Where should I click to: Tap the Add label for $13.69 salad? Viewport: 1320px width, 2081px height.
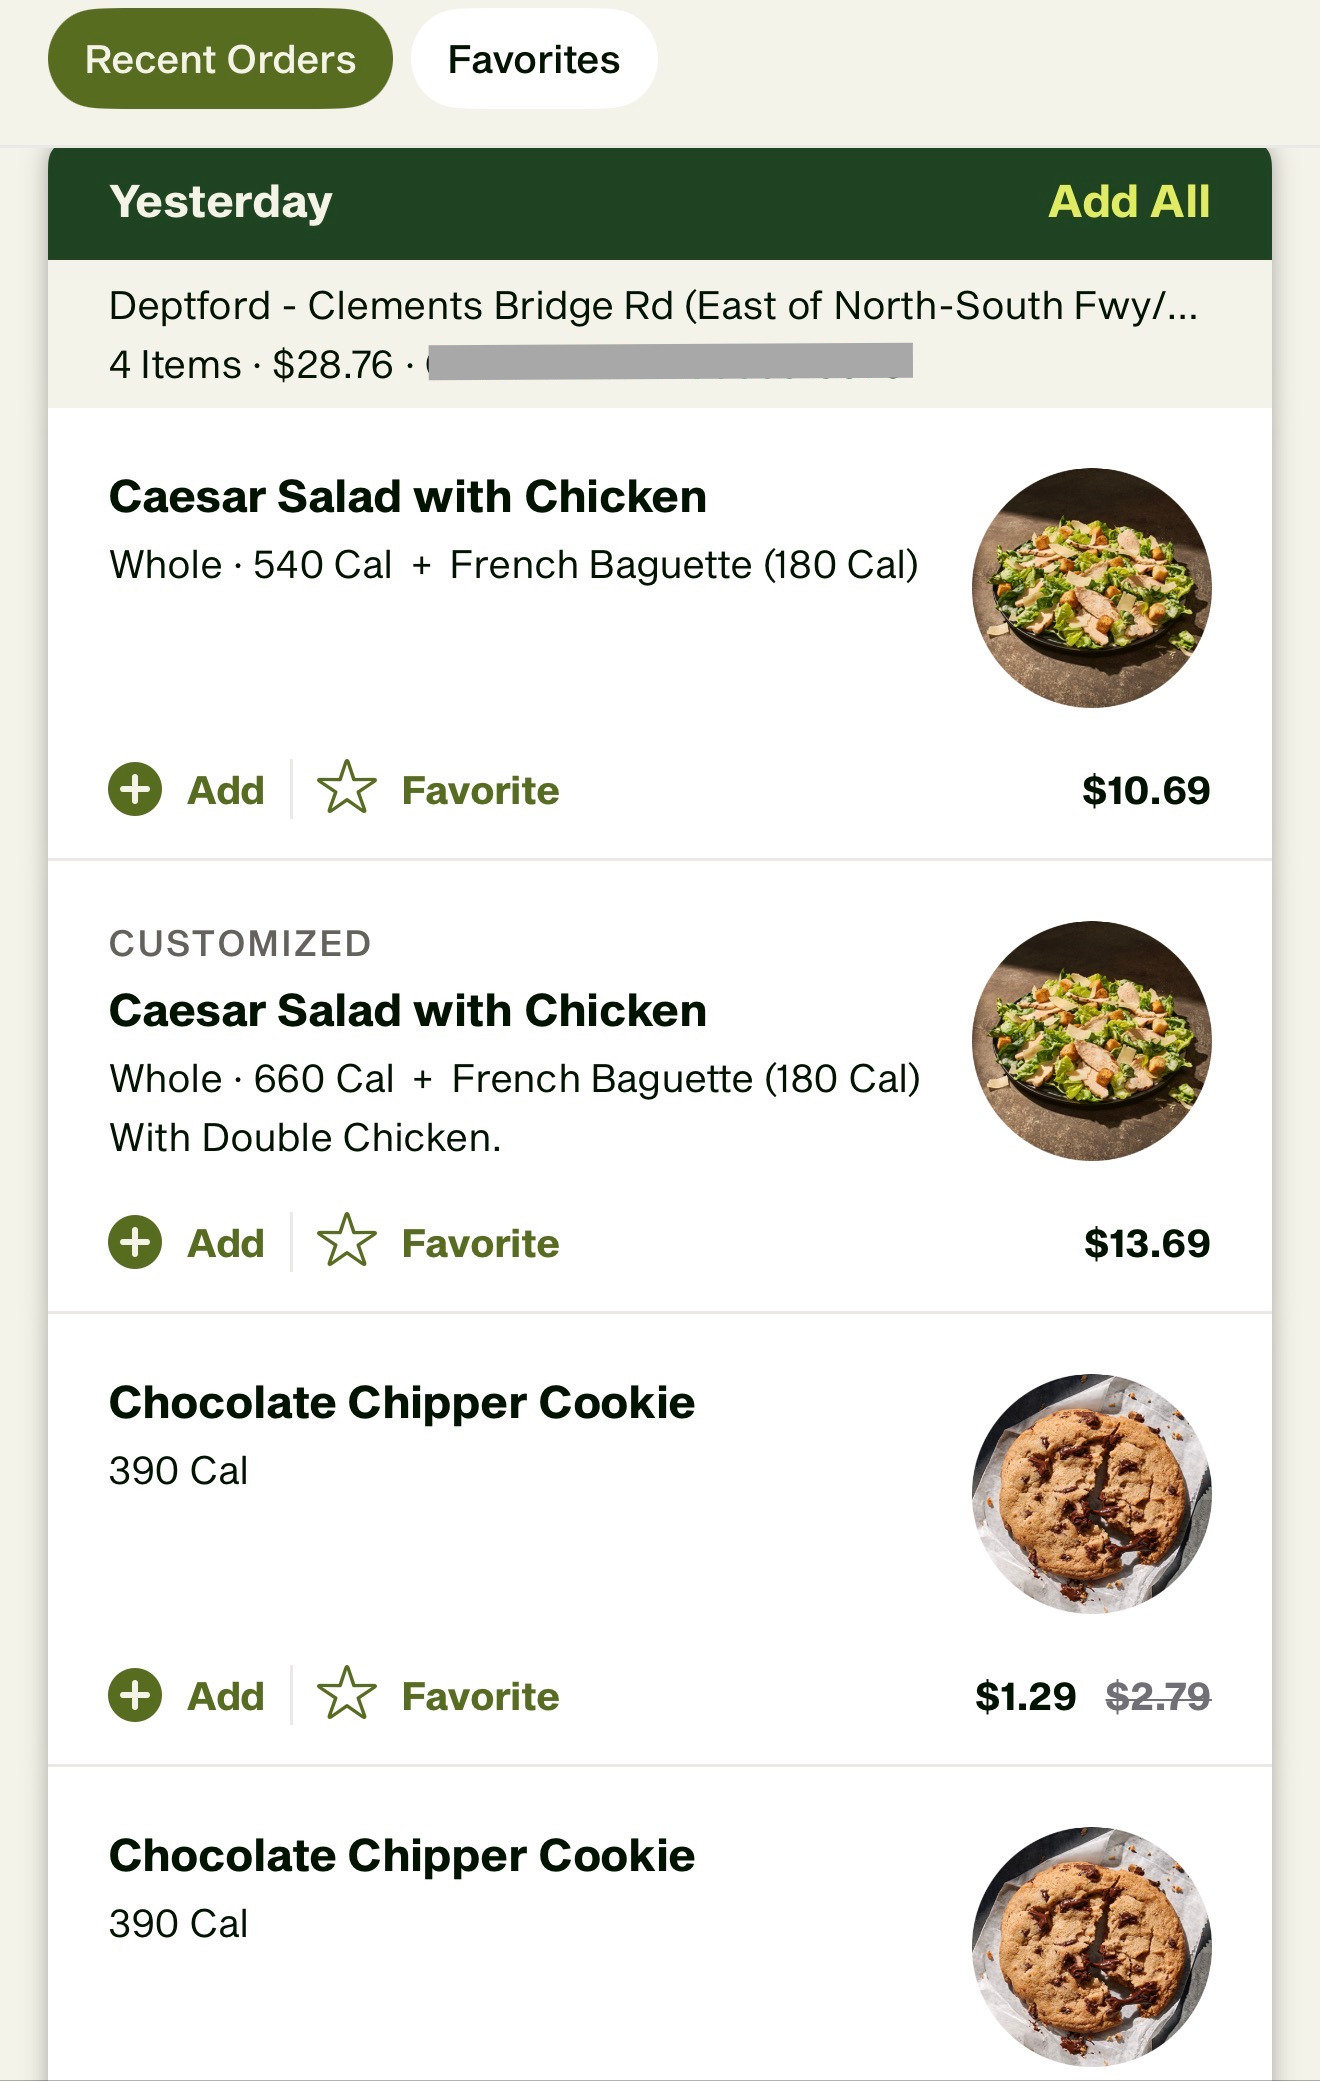click(x=226, y=1243)
